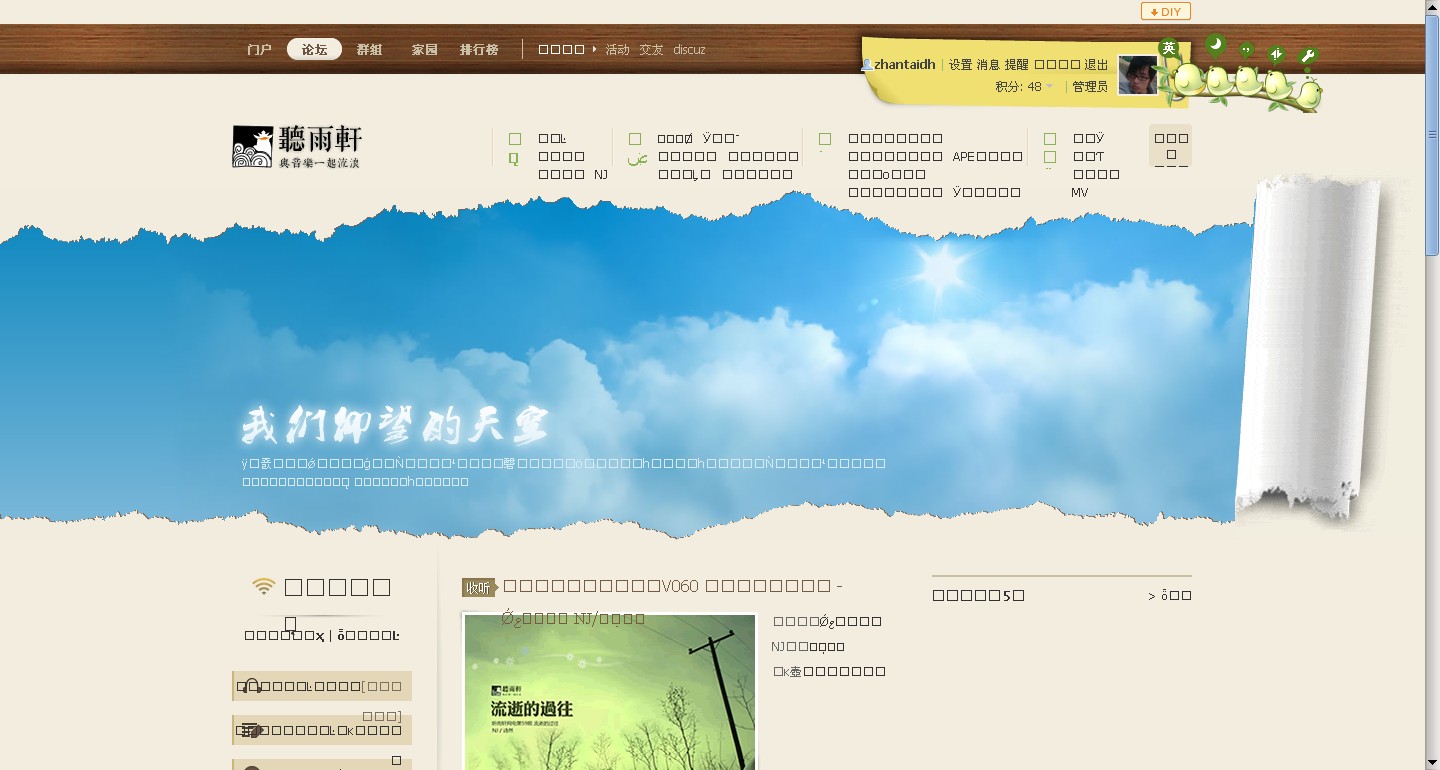Click the user avatar photo

point(1138,75)
